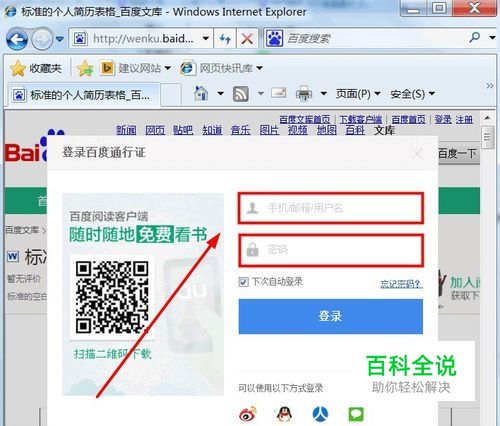
Task: Go to the 视频 video link
Action: [298, 130]
